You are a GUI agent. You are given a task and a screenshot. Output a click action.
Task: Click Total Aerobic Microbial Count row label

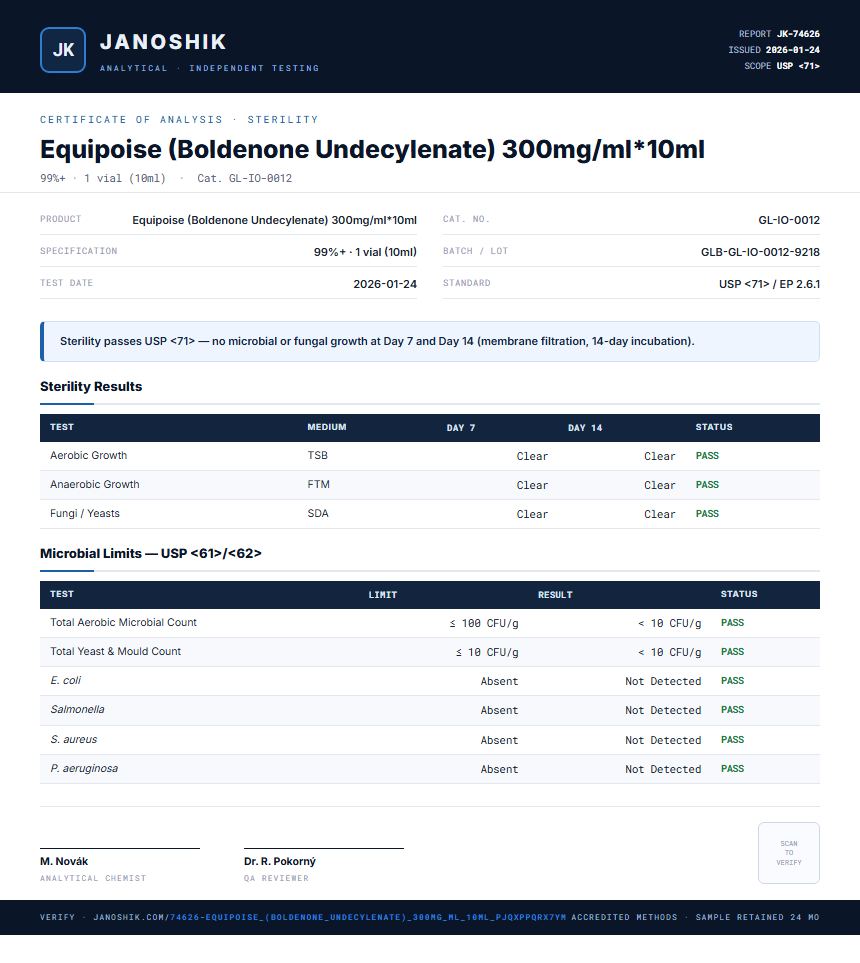pyautogui.click(x=123, y=622)
